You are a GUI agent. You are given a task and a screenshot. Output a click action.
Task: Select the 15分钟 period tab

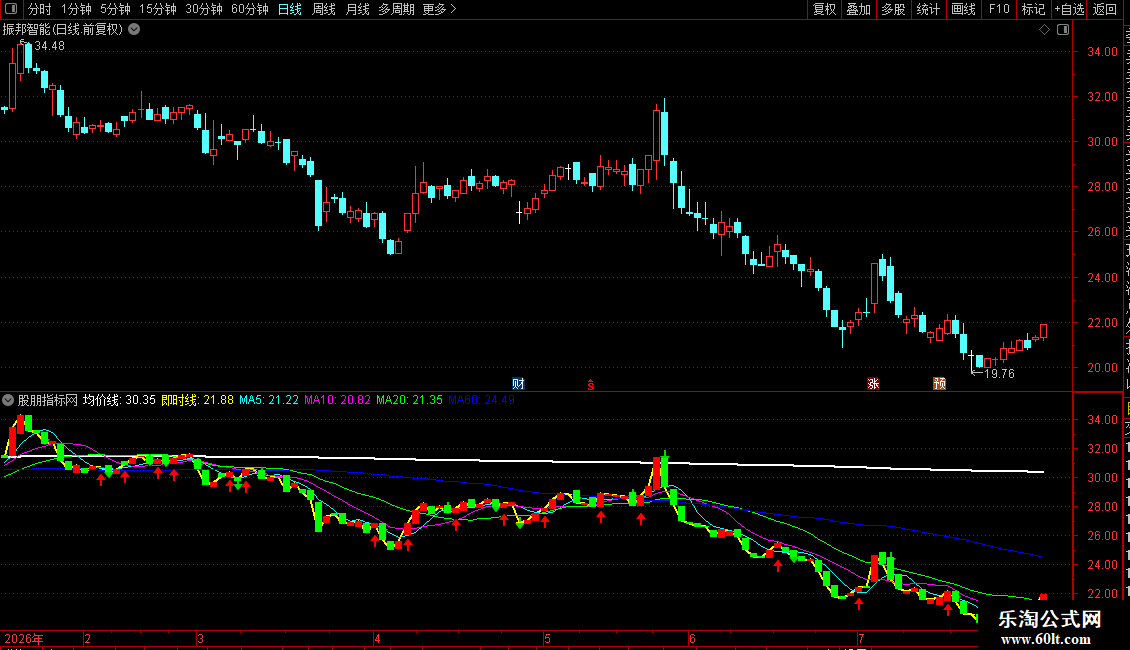158,9
